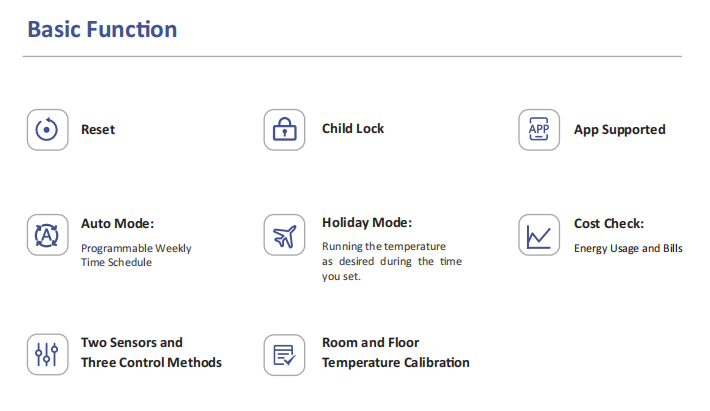The height and width of the screenshot is (411, 710).
Task: Select the temperature calibration checklist icon
Action: pos(284,355)
